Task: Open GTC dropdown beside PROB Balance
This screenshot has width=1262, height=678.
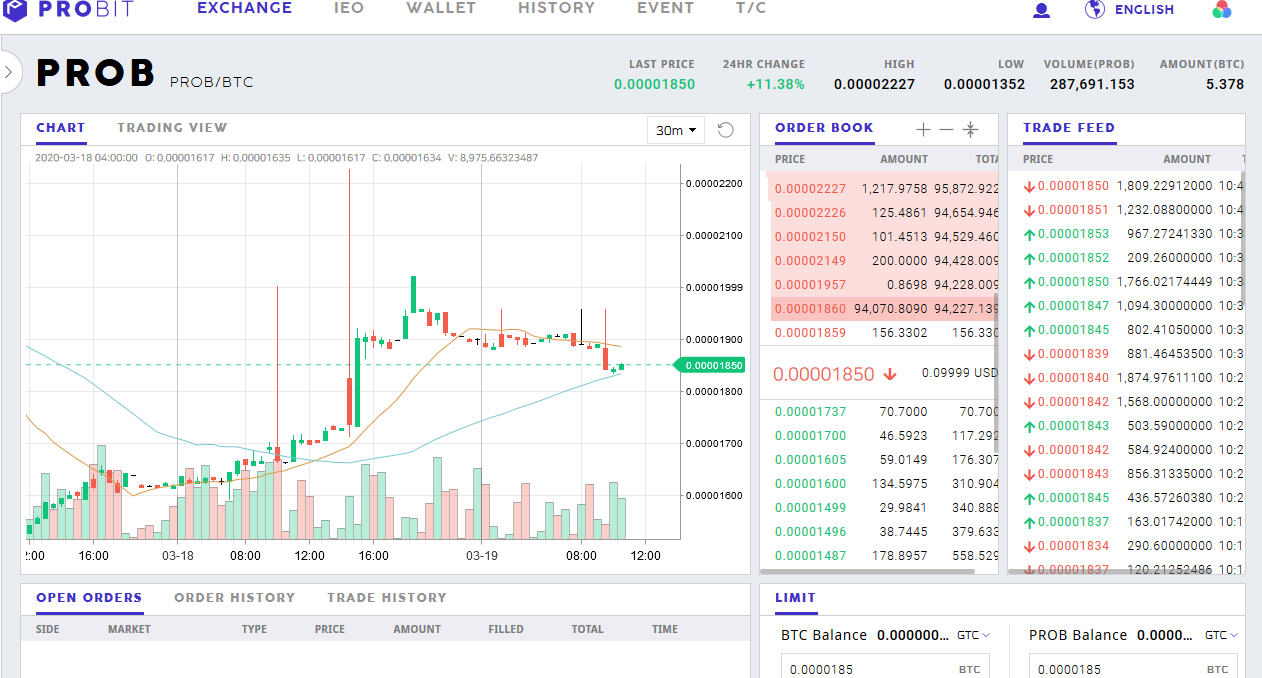Action: 1221,635
